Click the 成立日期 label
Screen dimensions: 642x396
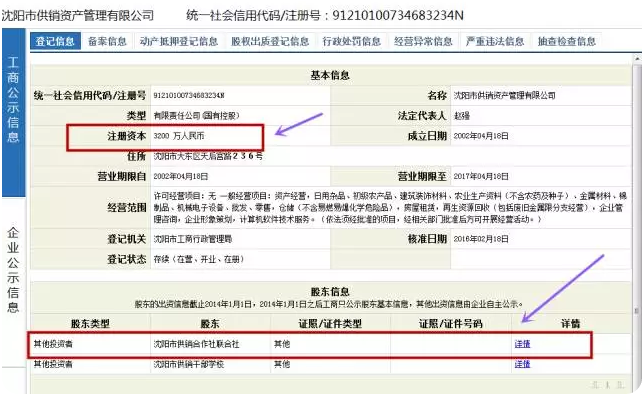(427, 136)
